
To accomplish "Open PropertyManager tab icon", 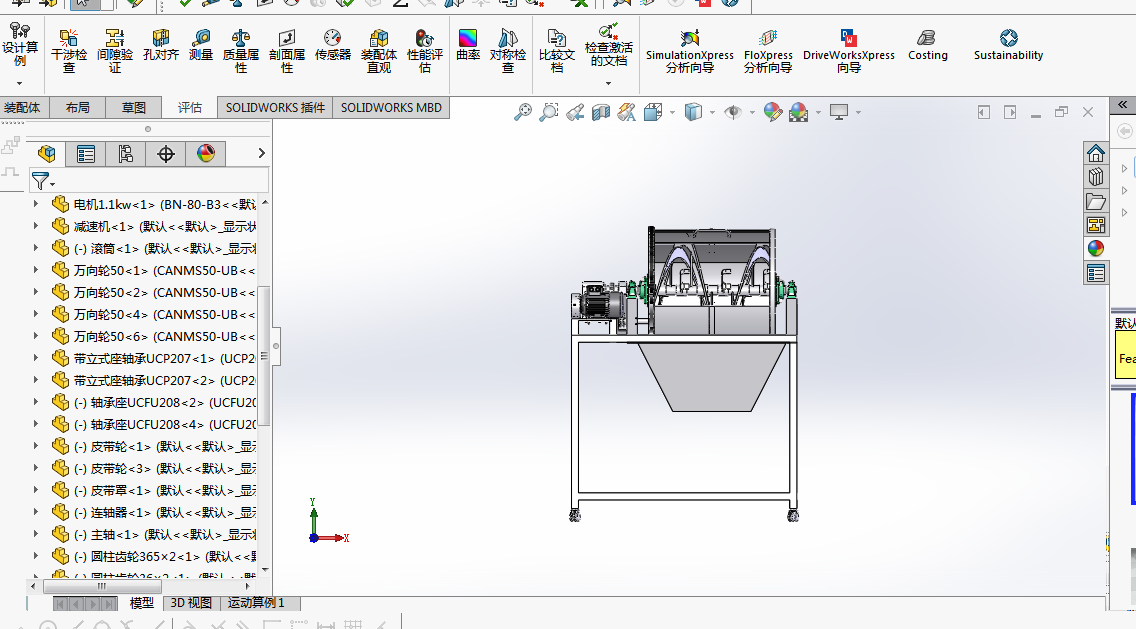I will click(85, 154).
